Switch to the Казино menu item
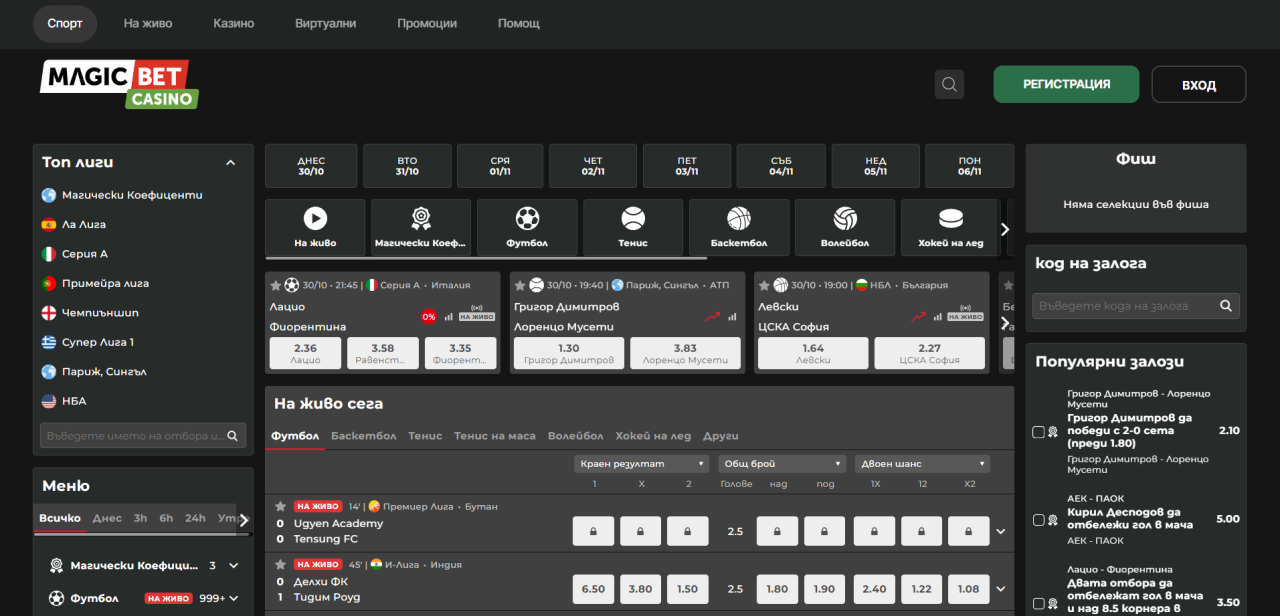 (233, 23)
